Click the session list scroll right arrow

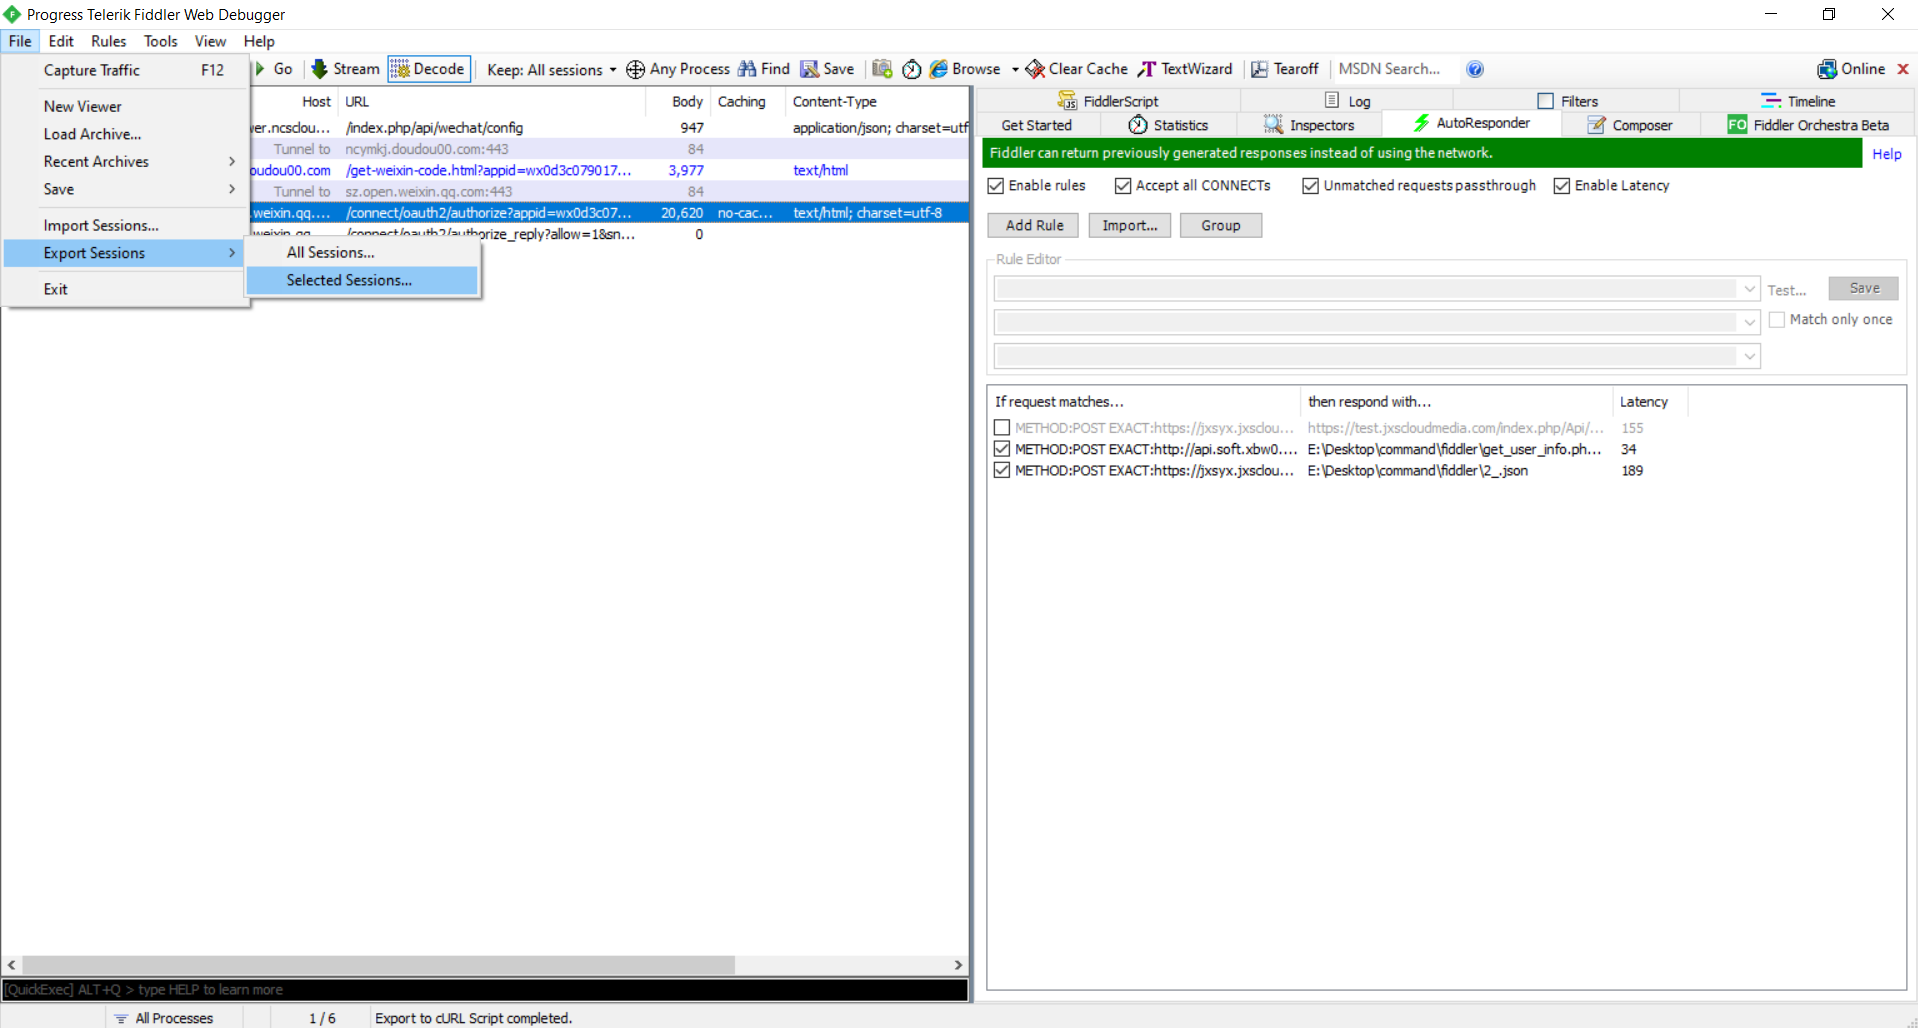[x=958, y=965]
